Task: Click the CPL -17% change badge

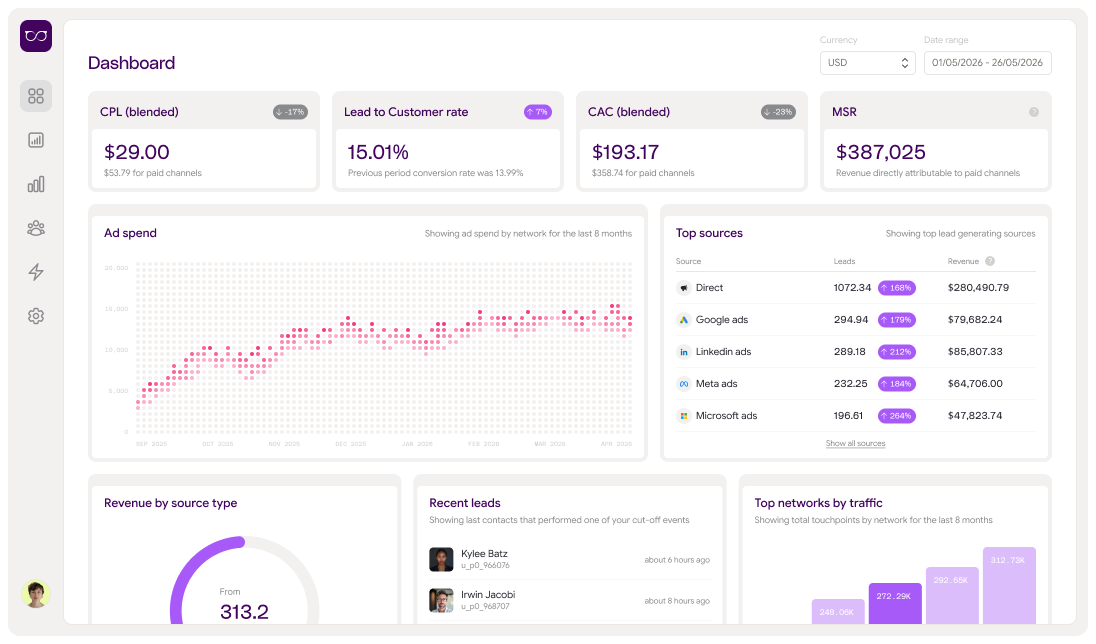Action: [x=290, y=112]
